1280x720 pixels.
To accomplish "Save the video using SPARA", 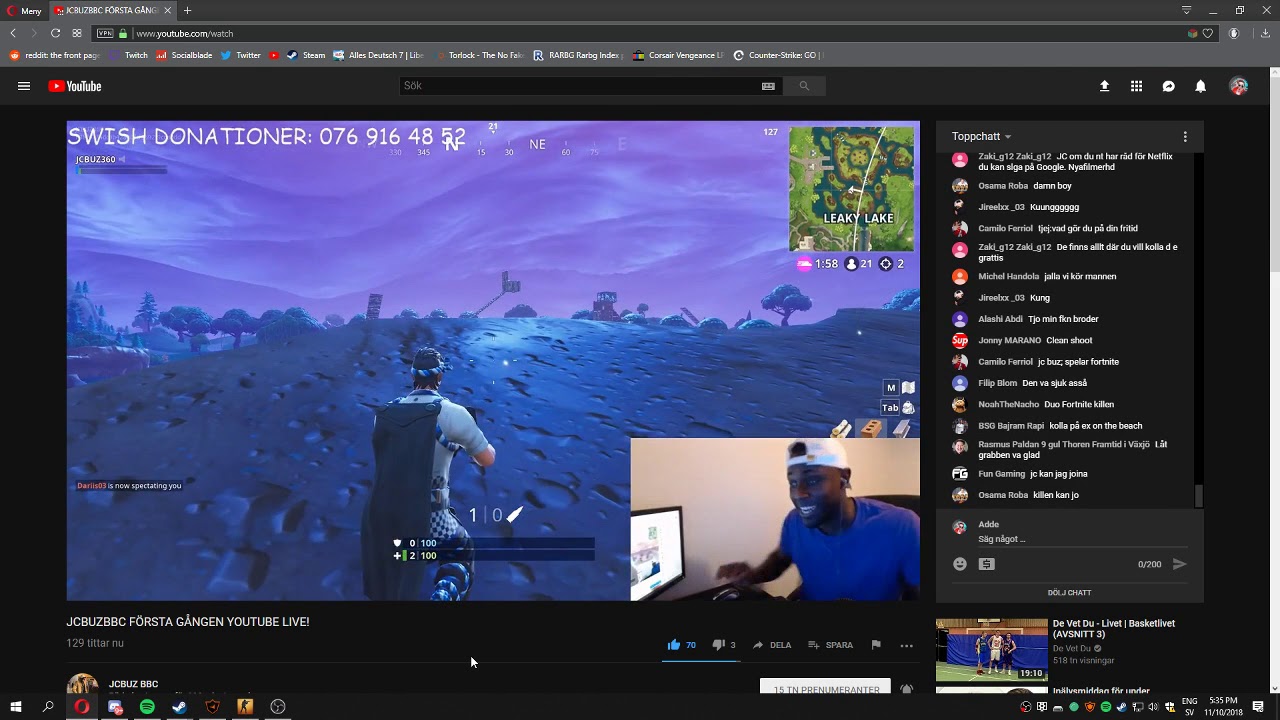I will pyautogui.click(x=830, y=645).
